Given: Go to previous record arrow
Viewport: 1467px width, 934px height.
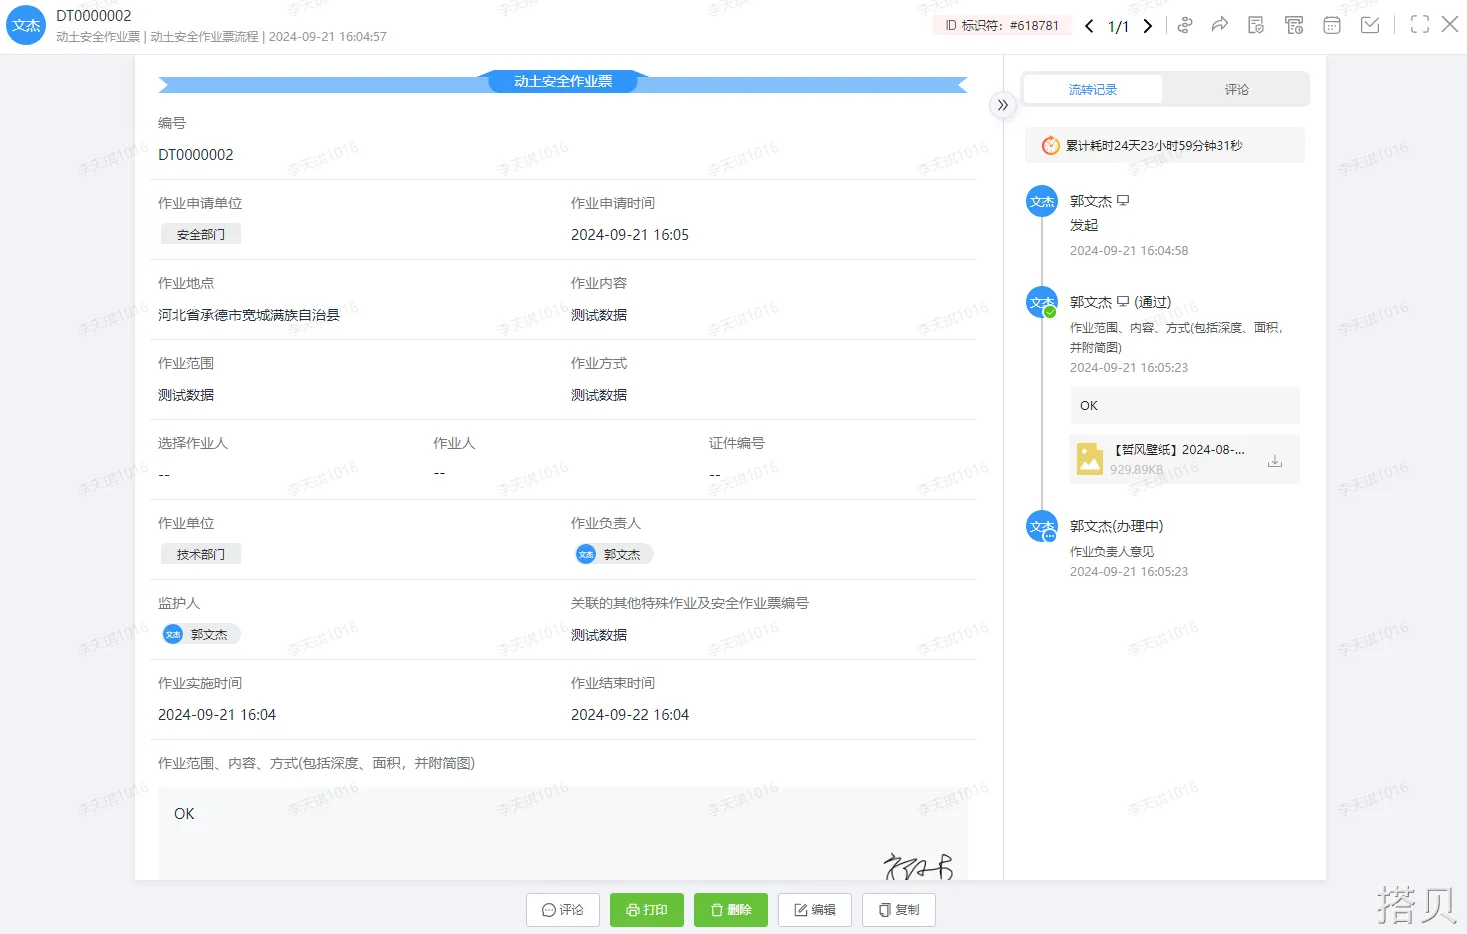Looking at the screenshot, I should tap(1089, 26).
